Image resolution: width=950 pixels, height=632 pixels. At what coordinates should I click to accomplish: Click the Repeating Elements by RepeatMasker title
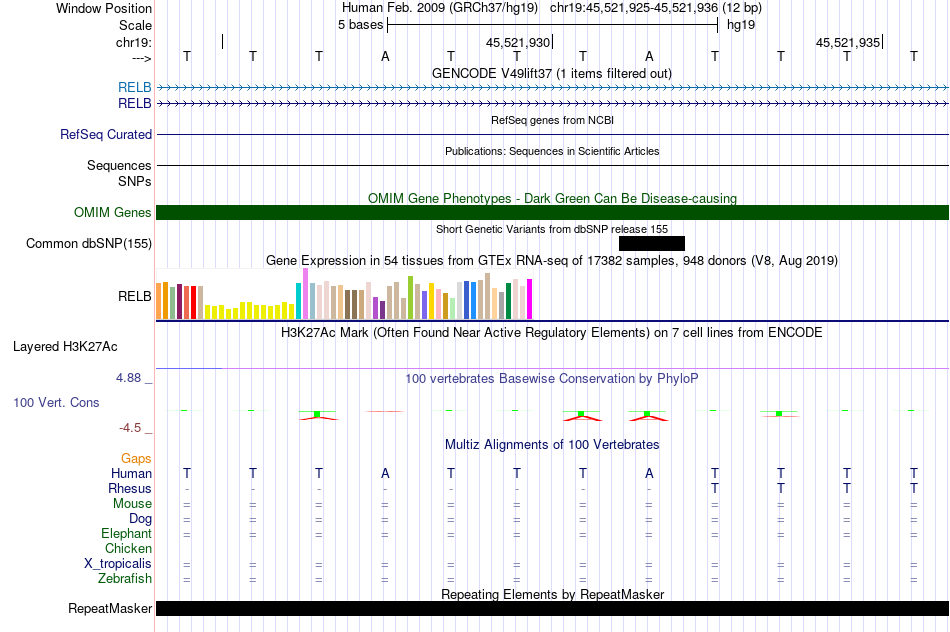tap(553, 594)
